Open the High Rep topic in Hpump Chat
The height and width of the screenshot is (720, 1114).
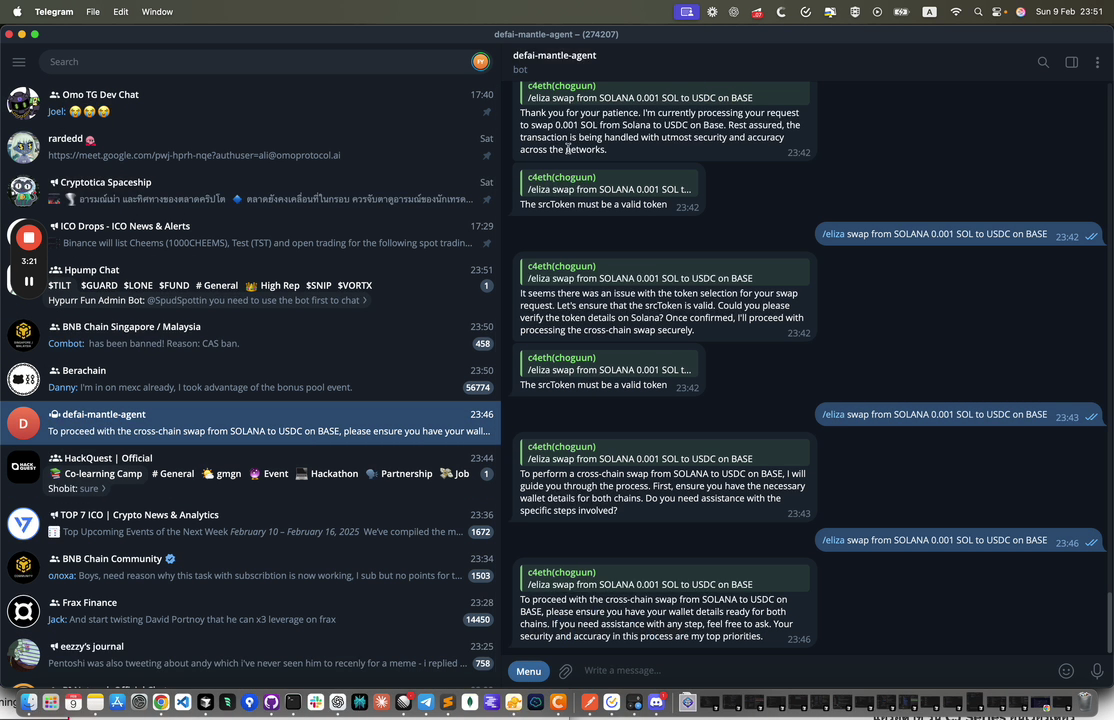(273, 285)
